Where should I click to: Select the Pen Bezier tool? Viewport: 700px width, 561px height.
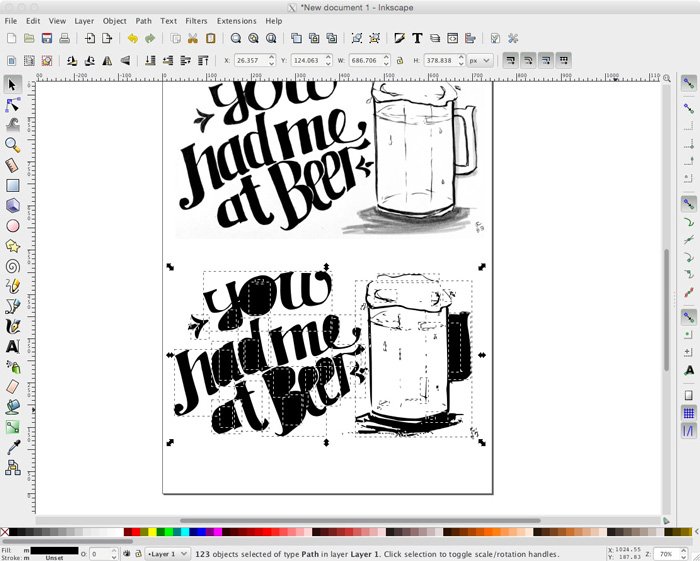click(12, 306)
